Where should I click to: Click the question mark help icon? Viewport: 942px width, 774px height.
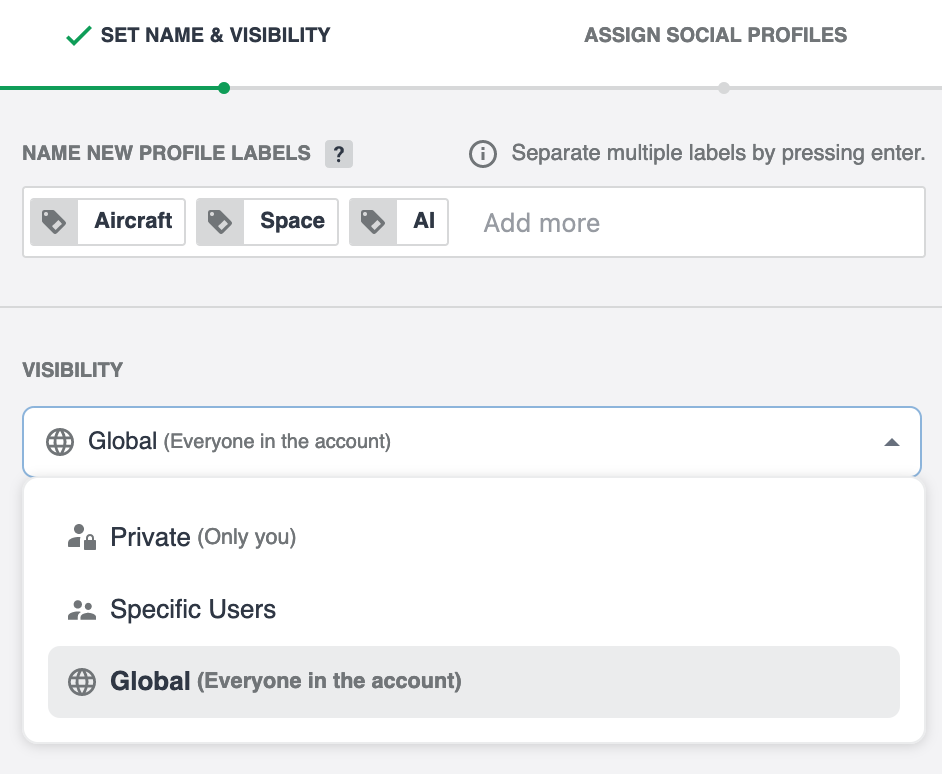(x=339, y=154)
